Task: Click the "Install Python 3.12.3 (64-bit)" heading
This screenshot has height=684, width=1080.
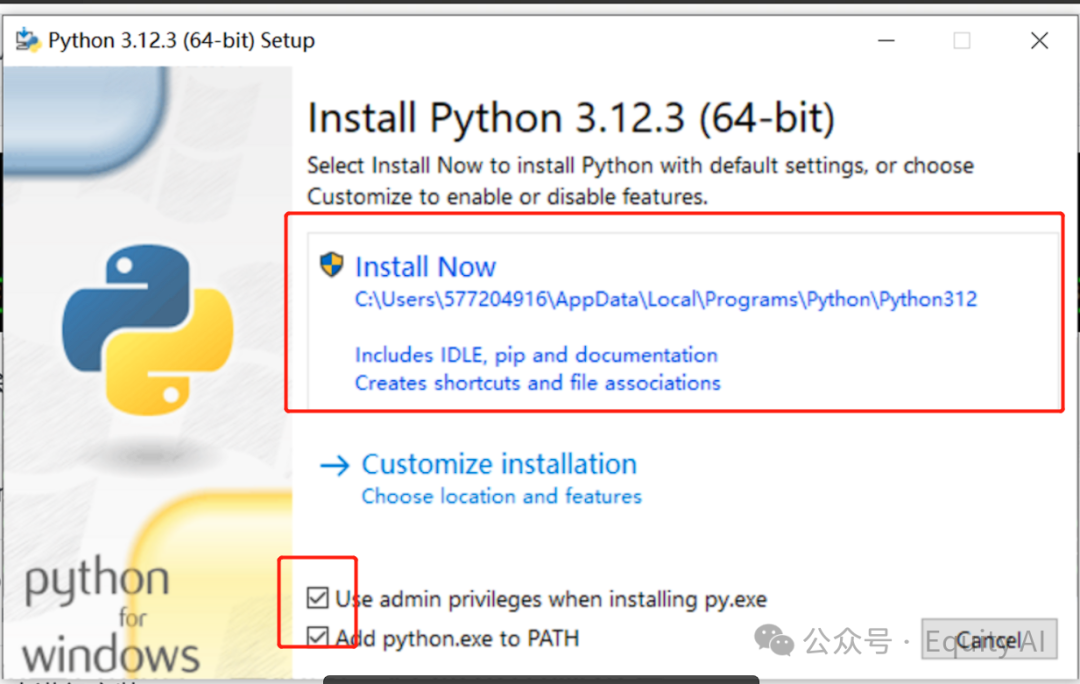Action: click(x=570, y=118)
